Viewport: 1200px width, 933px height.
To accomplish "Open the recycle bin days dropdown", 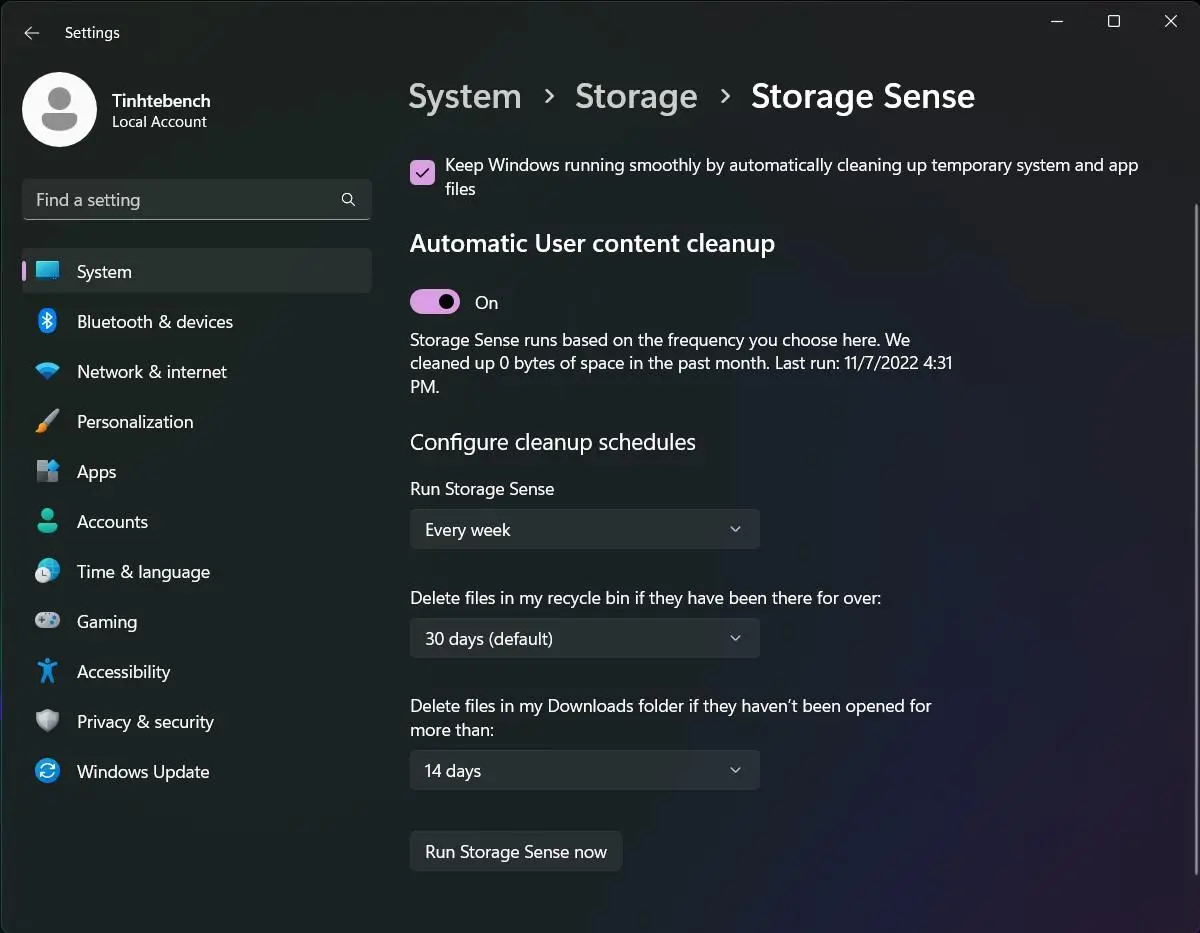I will pyautogui.click(x=585, y=638).
